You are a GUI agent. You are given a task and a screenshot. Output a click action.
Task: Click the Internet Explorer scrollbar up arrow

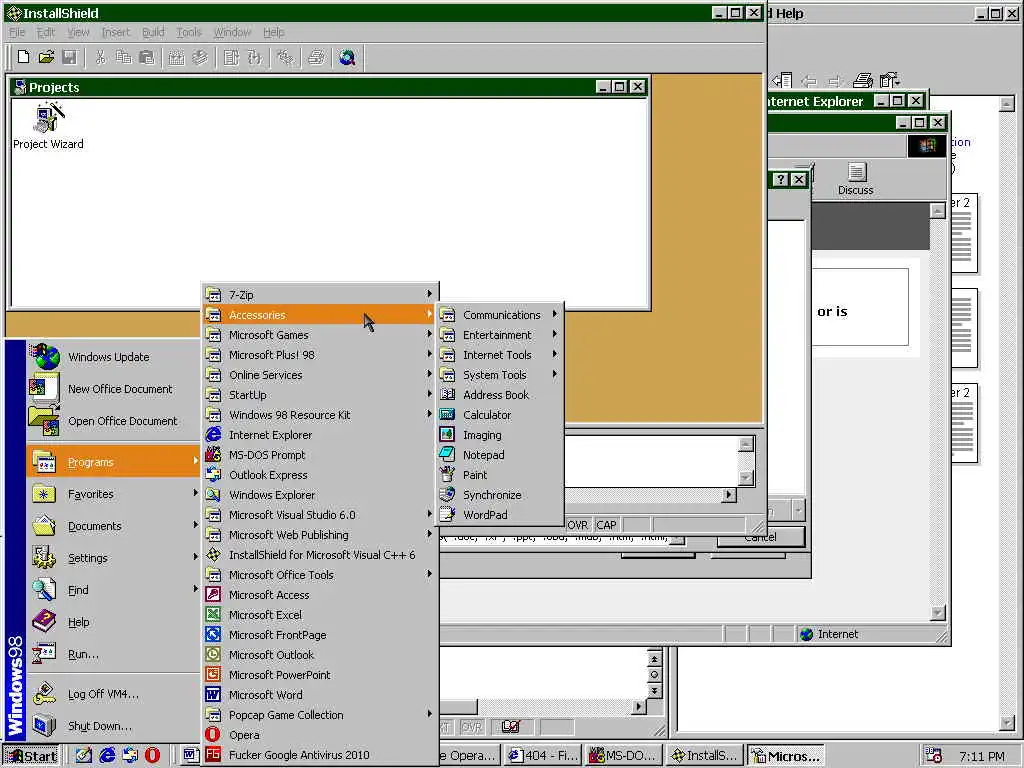coord(937,210)
